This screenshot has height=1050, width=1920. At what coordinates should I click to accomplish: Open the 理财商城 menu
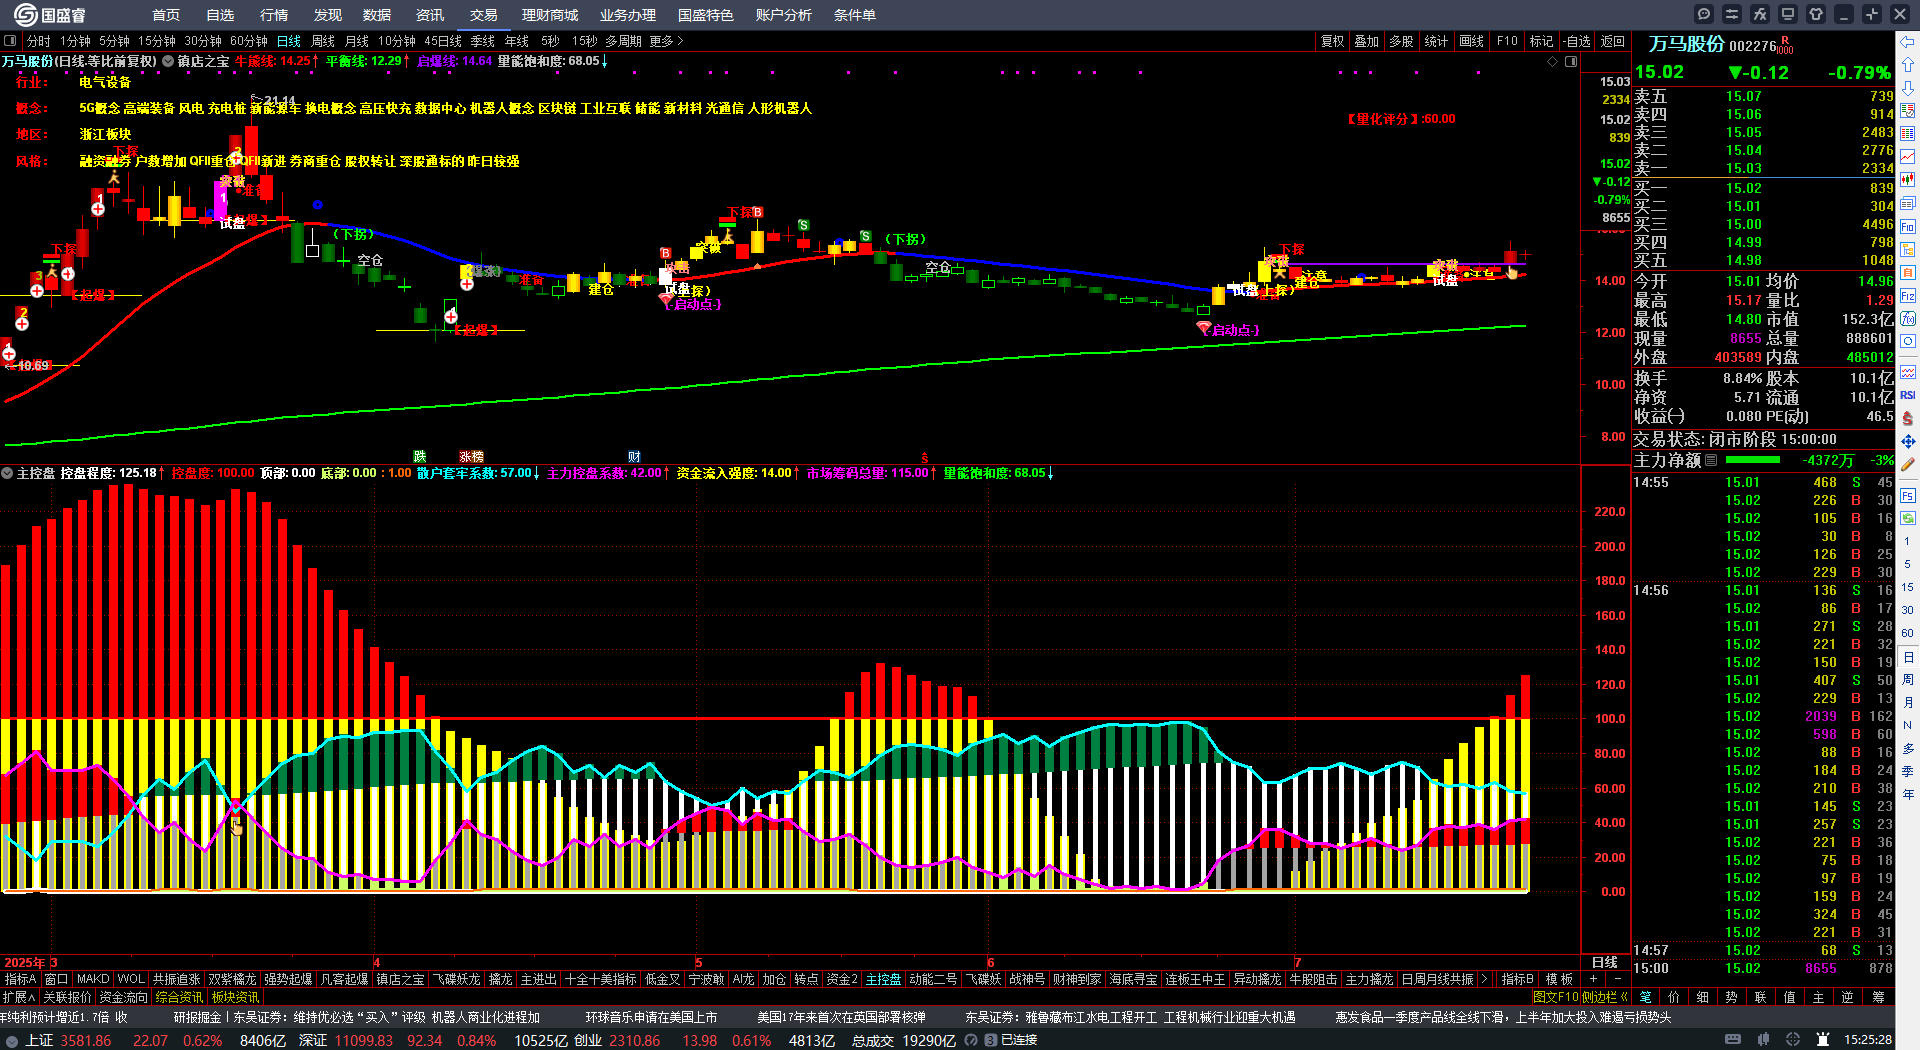(x=550, y=15)
